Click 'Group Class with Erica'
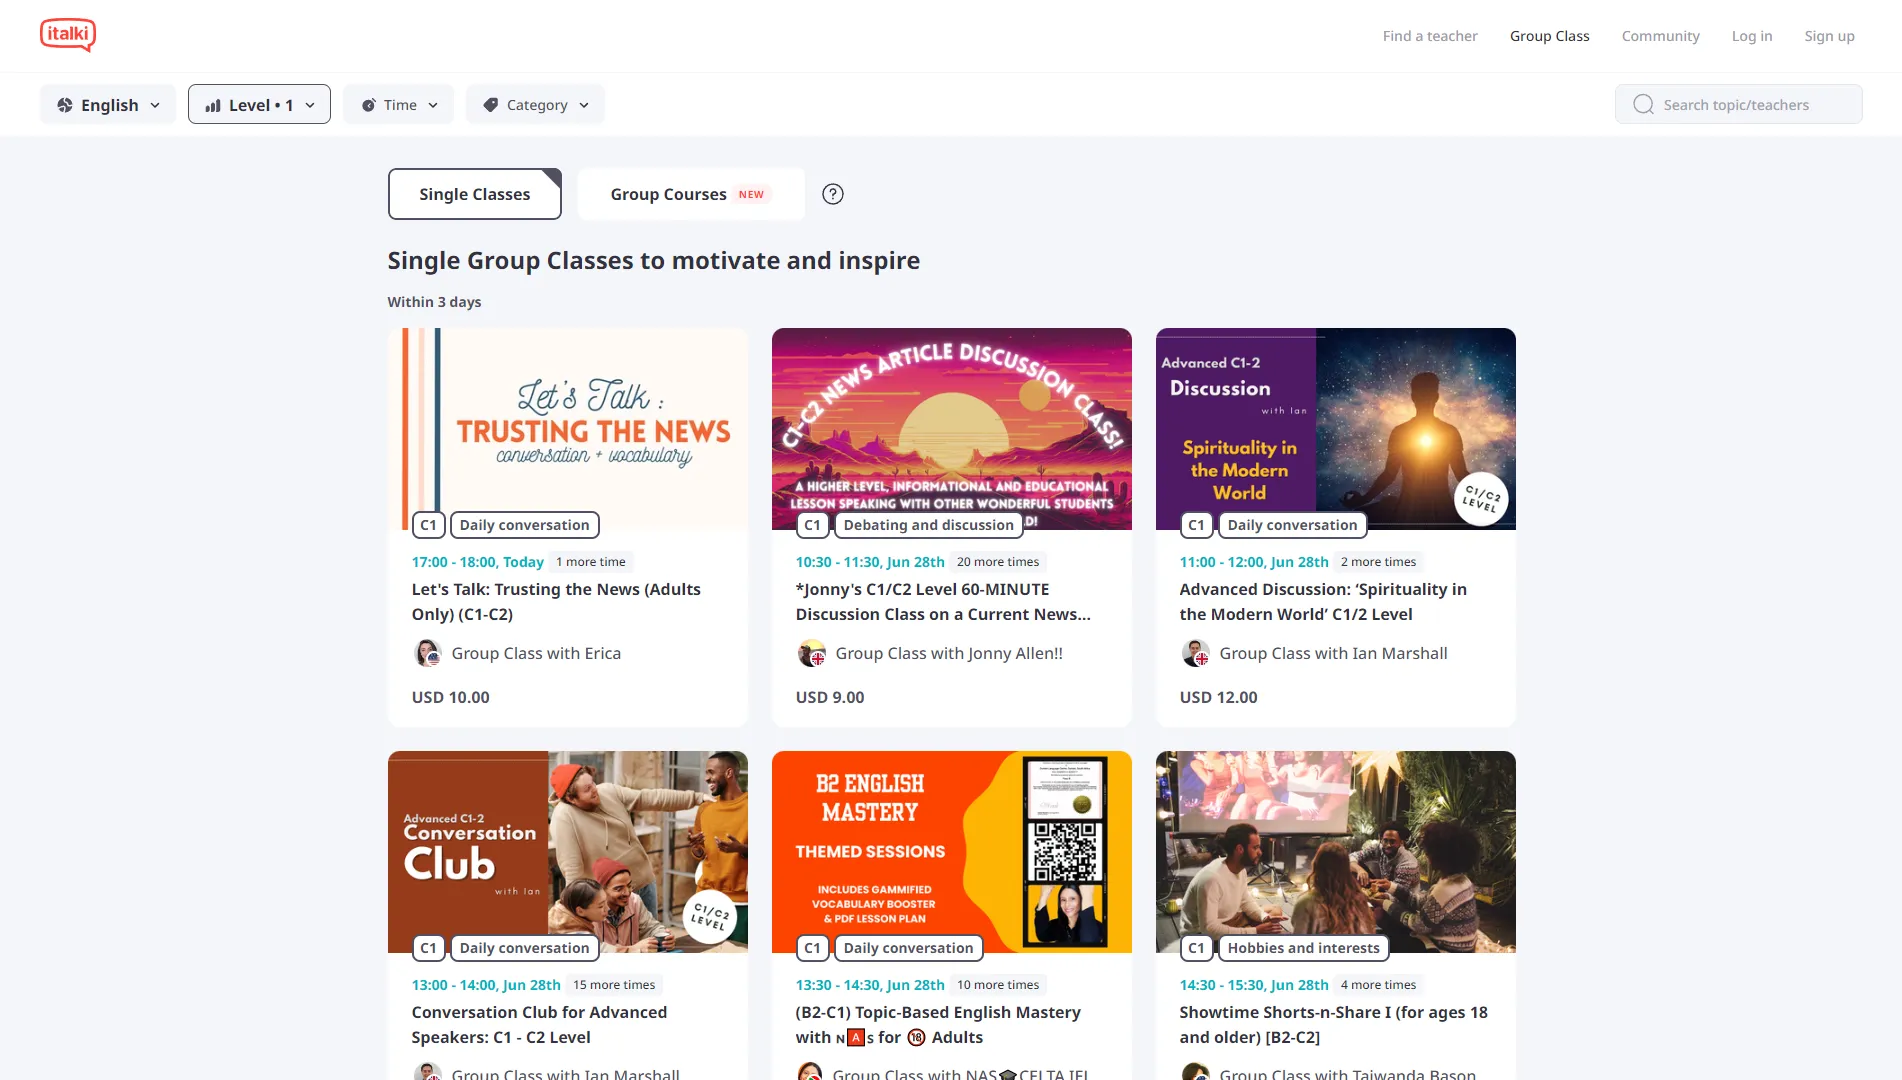The width and height of the screenshot is (1902, 1080). (x=536, y=653)
